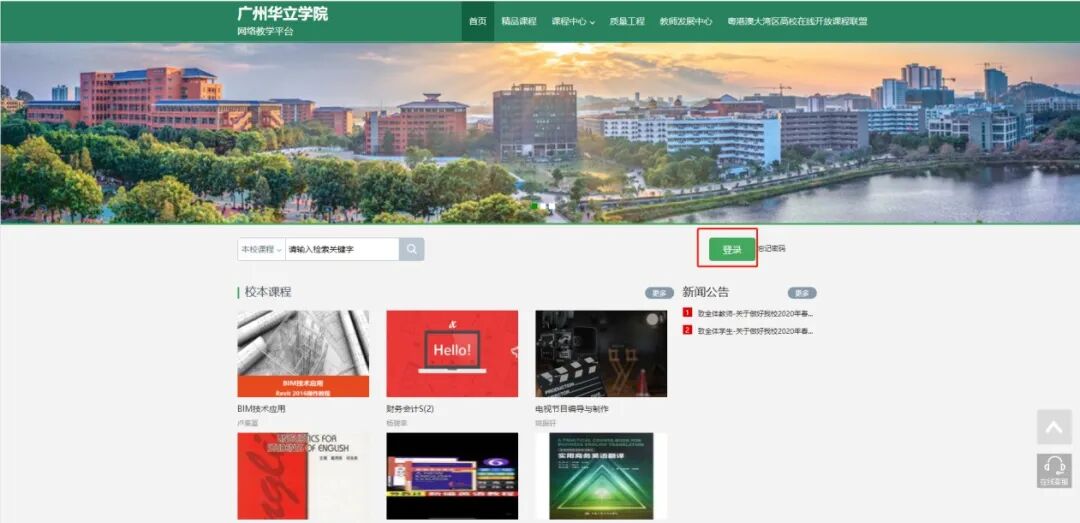This screenshot has width=1080, height=523.
Task: Click 更多 beside 新闻公告 heading
Action: pyautogui.click(x=802, y=293)
